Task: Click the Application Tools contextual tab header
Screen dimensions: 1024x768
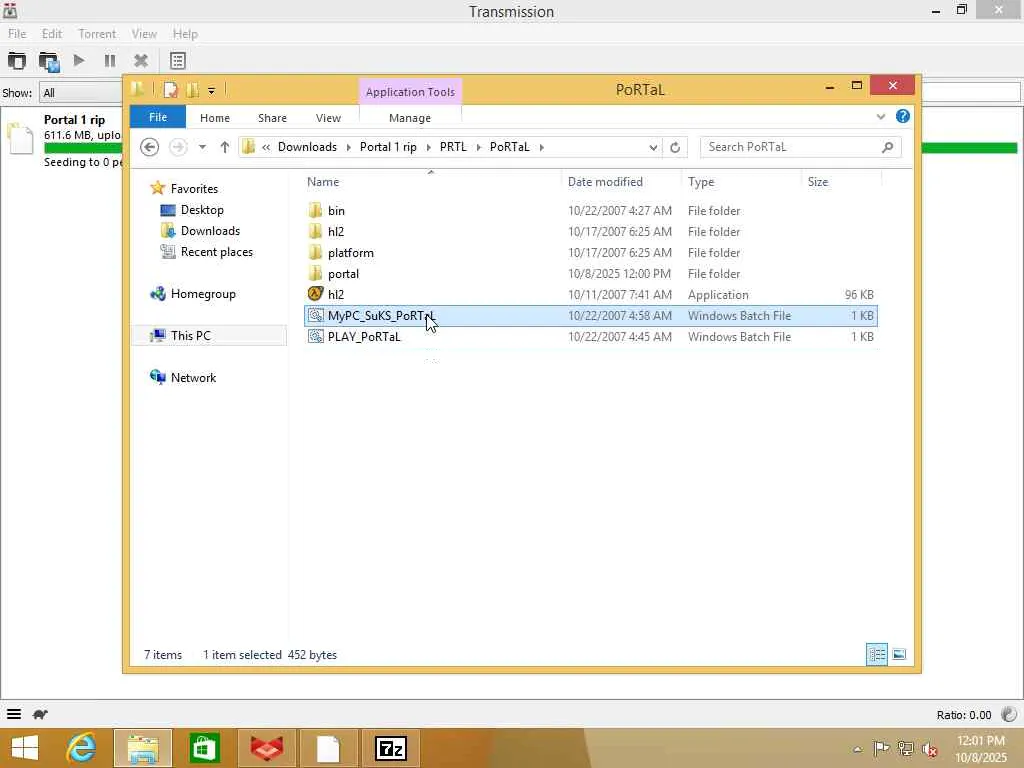Action: click(x=410, y=92)
